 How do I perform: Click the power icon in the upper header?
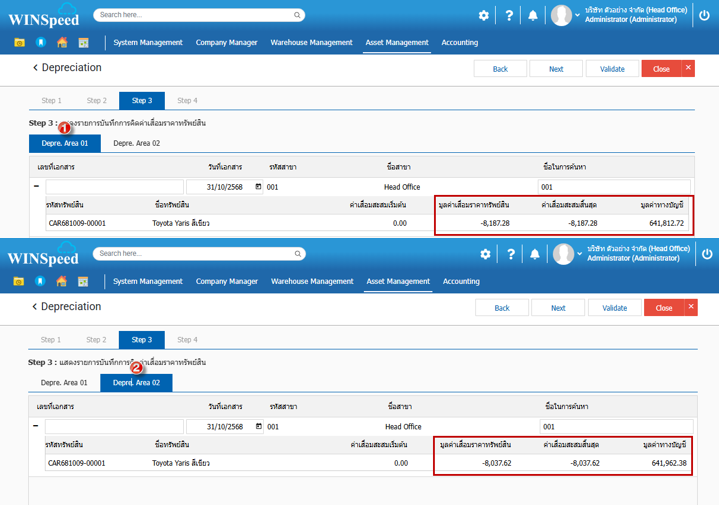click(x=706, y=16)
